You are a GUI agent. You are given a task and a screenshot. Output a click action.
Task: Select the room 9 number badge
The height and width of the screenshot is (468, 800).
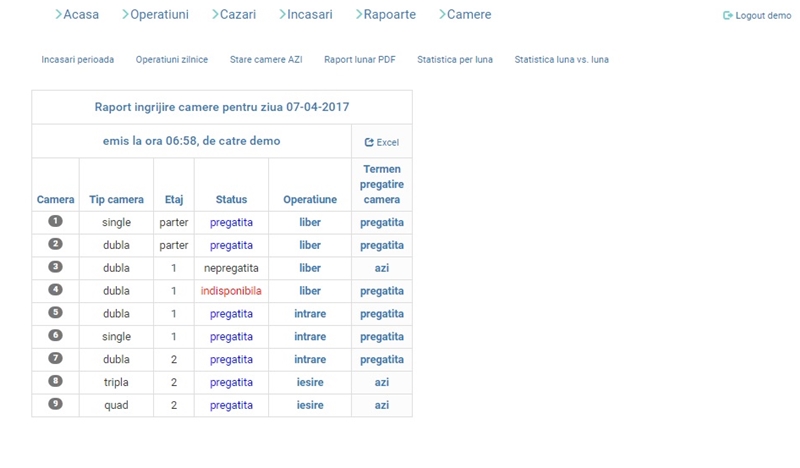click(55, 404)
